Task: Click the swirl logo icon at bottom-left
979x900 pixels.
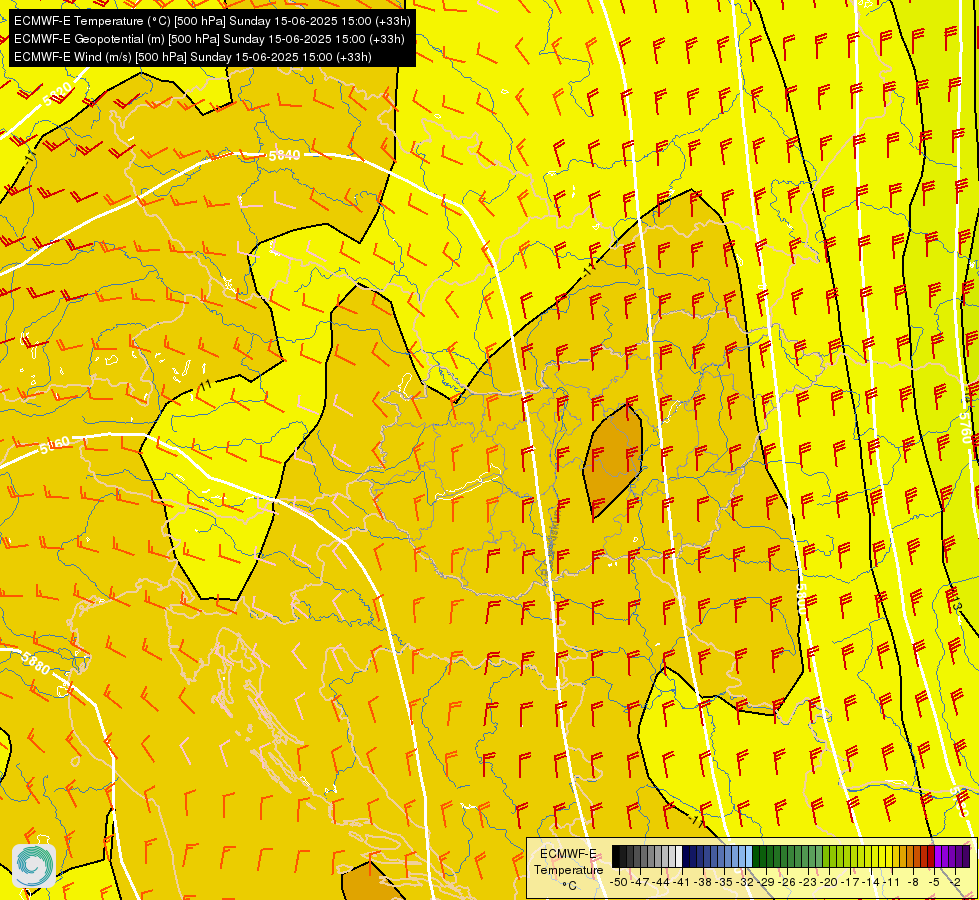Action: (34, 866)
